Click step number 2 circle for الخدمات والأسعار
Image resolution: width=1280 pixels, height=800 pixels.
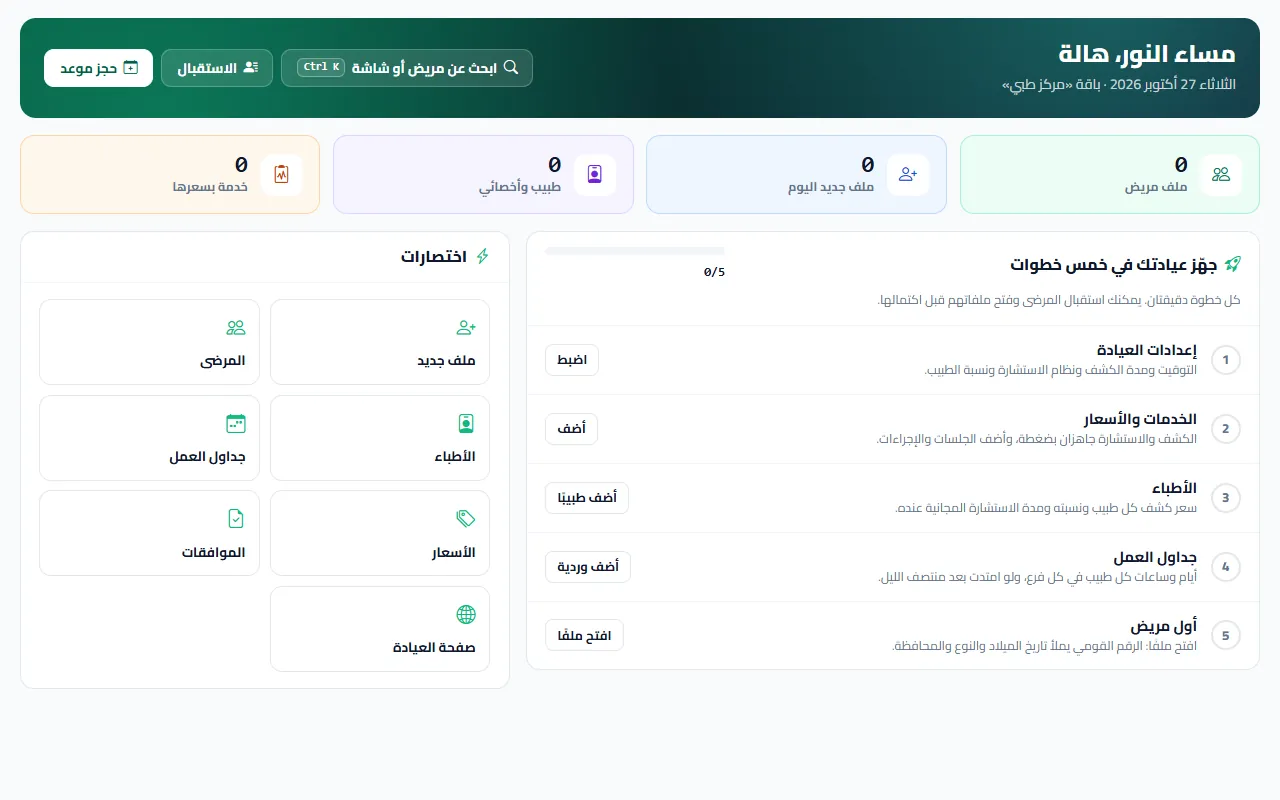[x=1226, y=429]
